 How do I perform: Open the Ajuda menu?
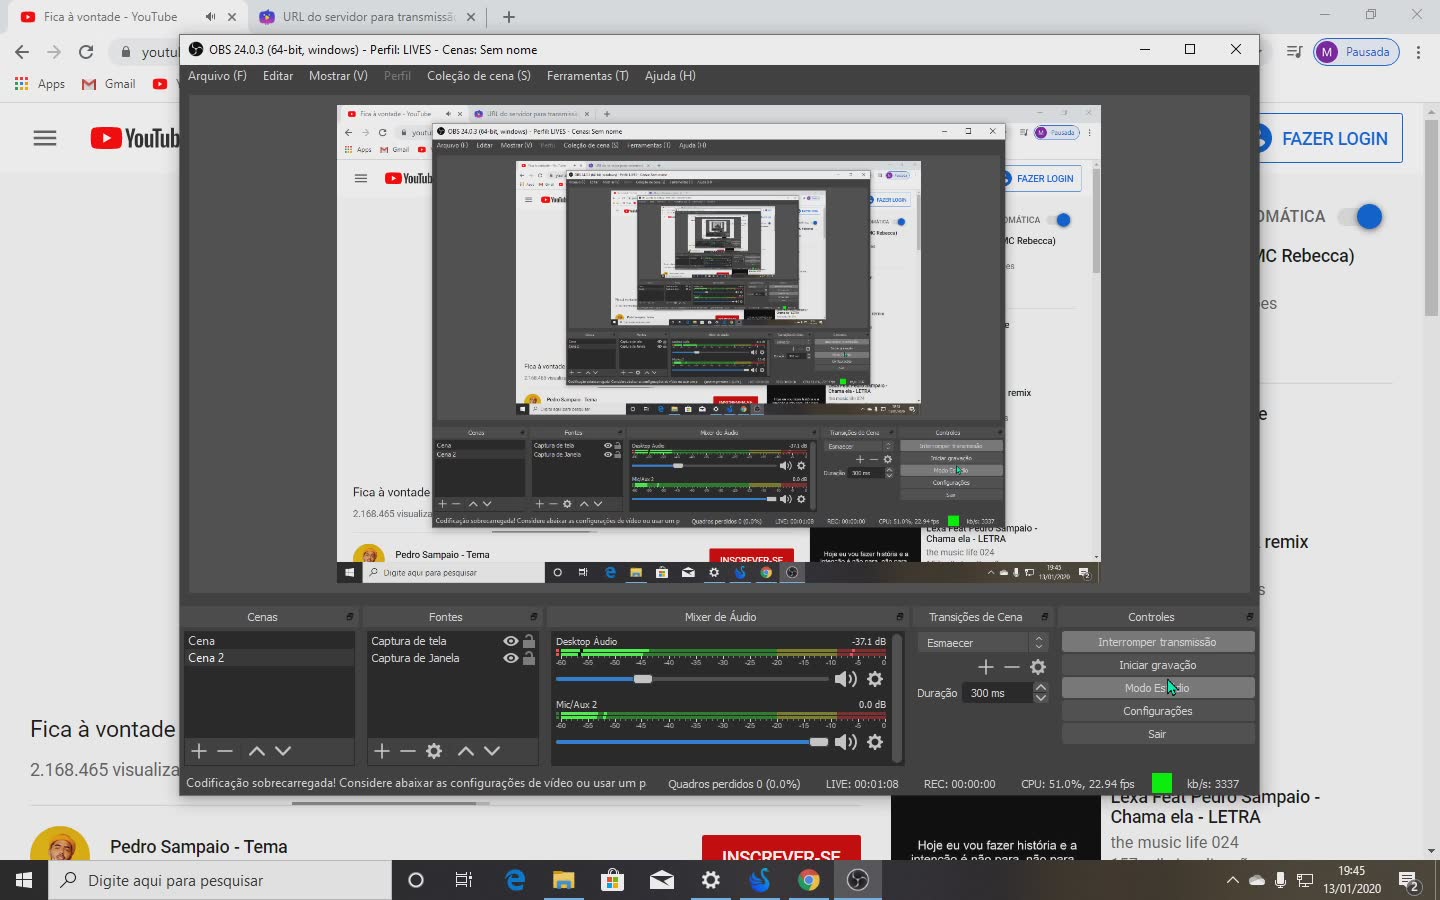click(x=670, y=76)
